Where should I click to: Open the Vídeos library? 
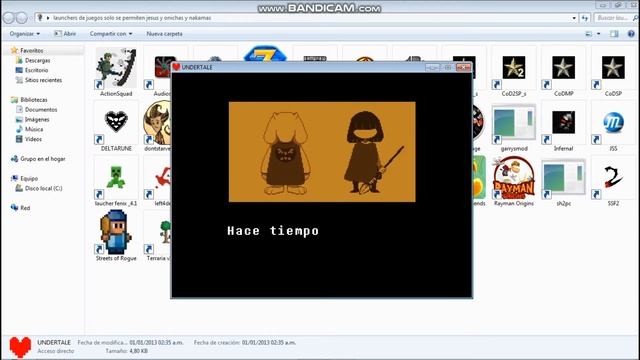(x=33, y=139)
